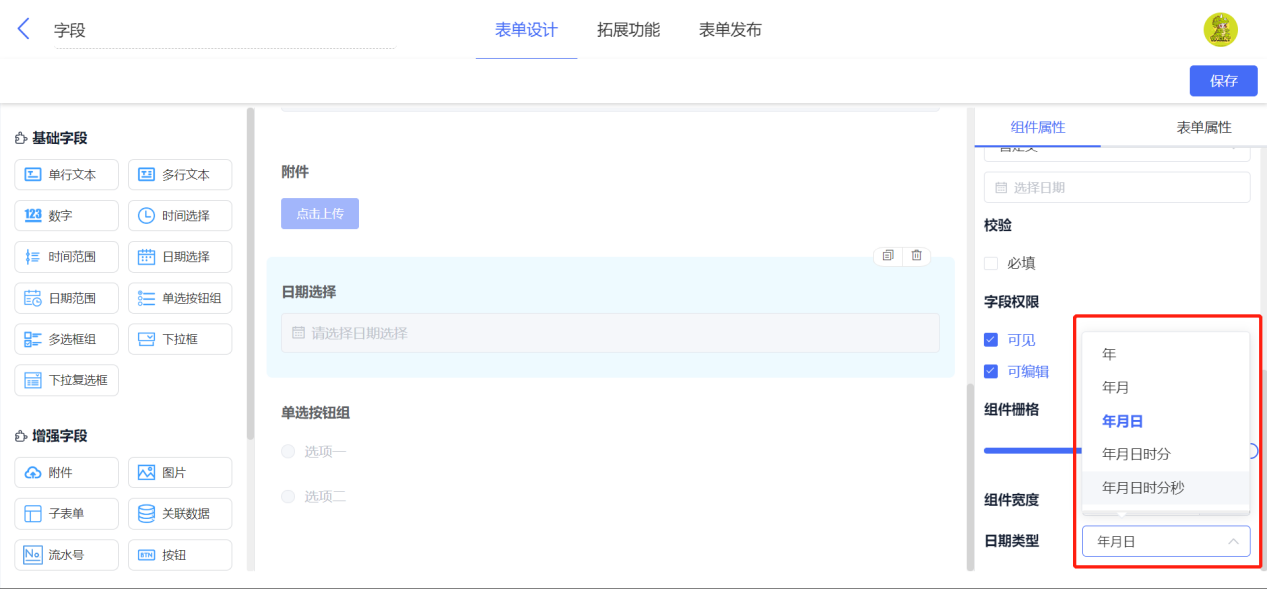1267x589 pixels.
Task: Copy the selected 日期选择 field
Action: pos(888,256)
